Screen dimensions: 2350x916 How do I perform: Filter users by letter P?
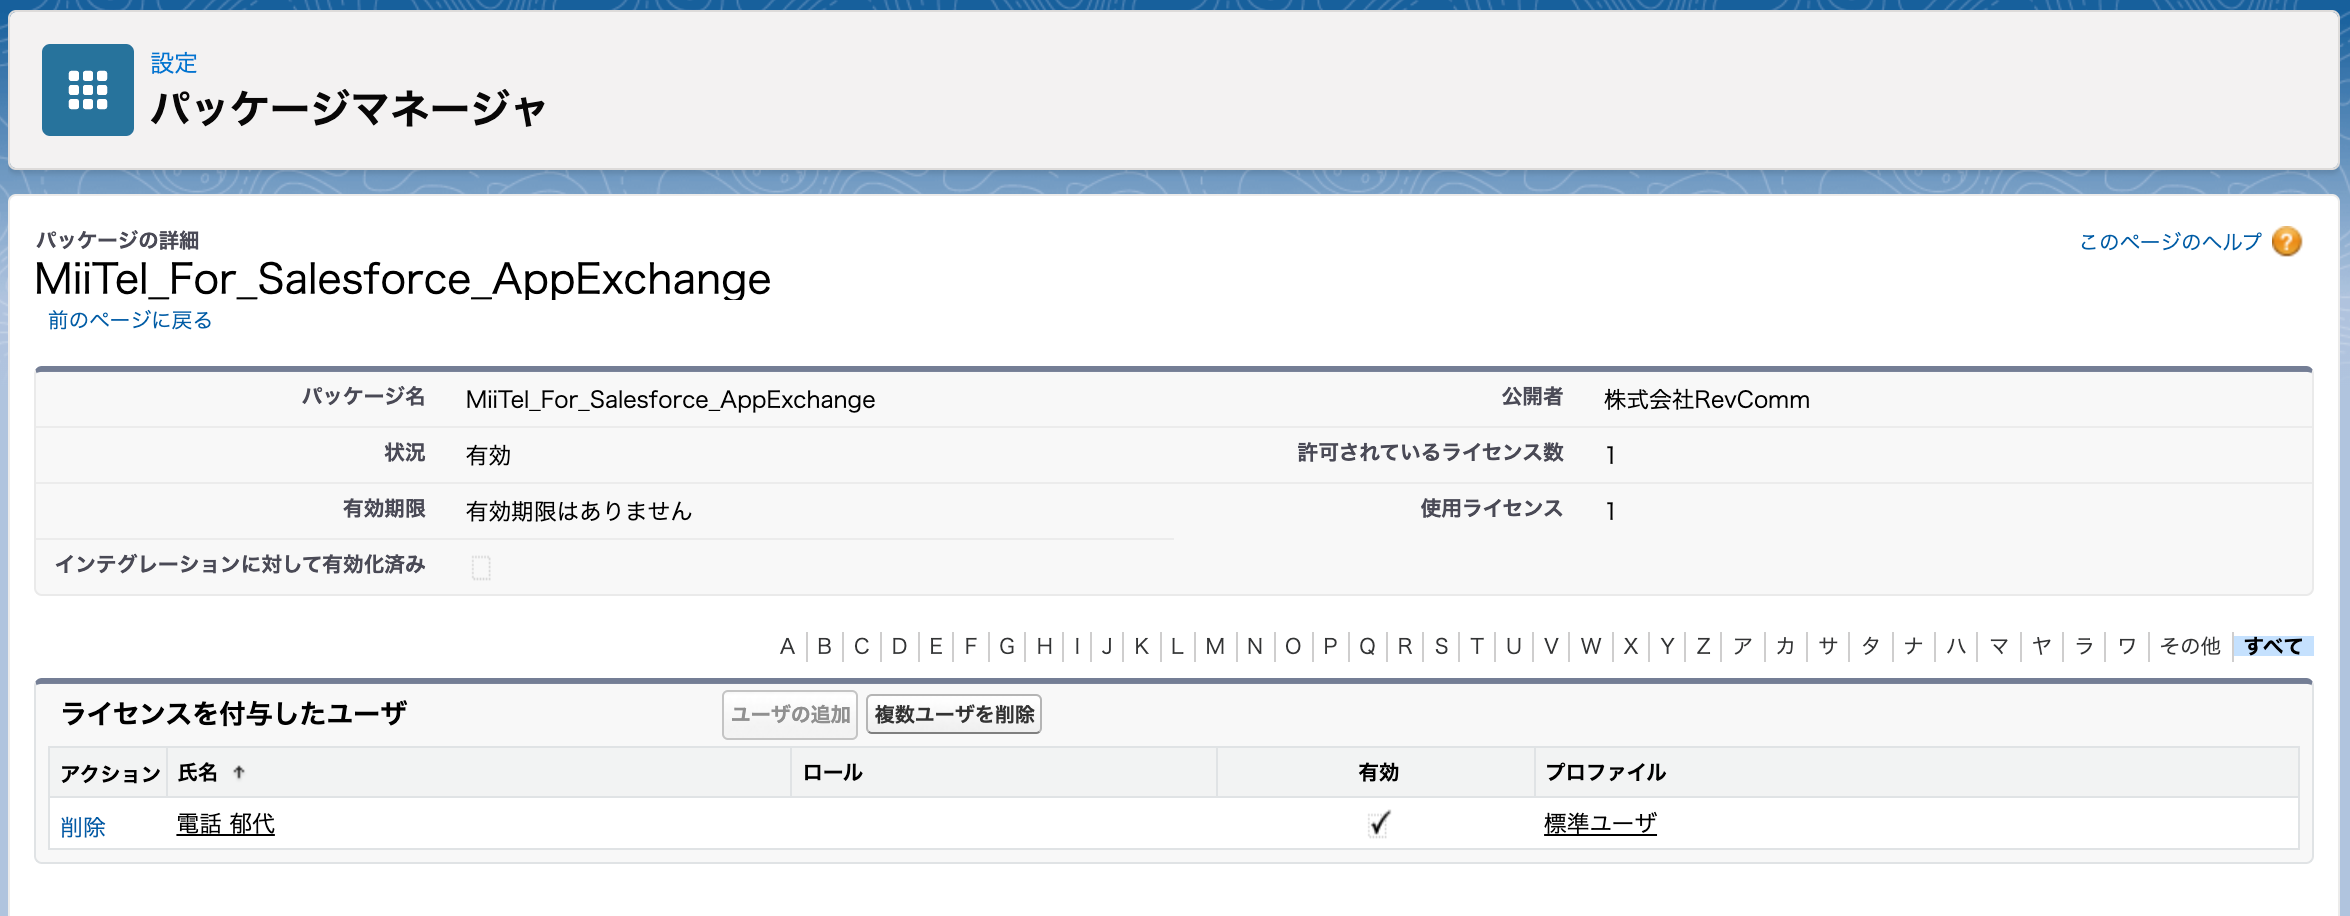[1330, 646]
